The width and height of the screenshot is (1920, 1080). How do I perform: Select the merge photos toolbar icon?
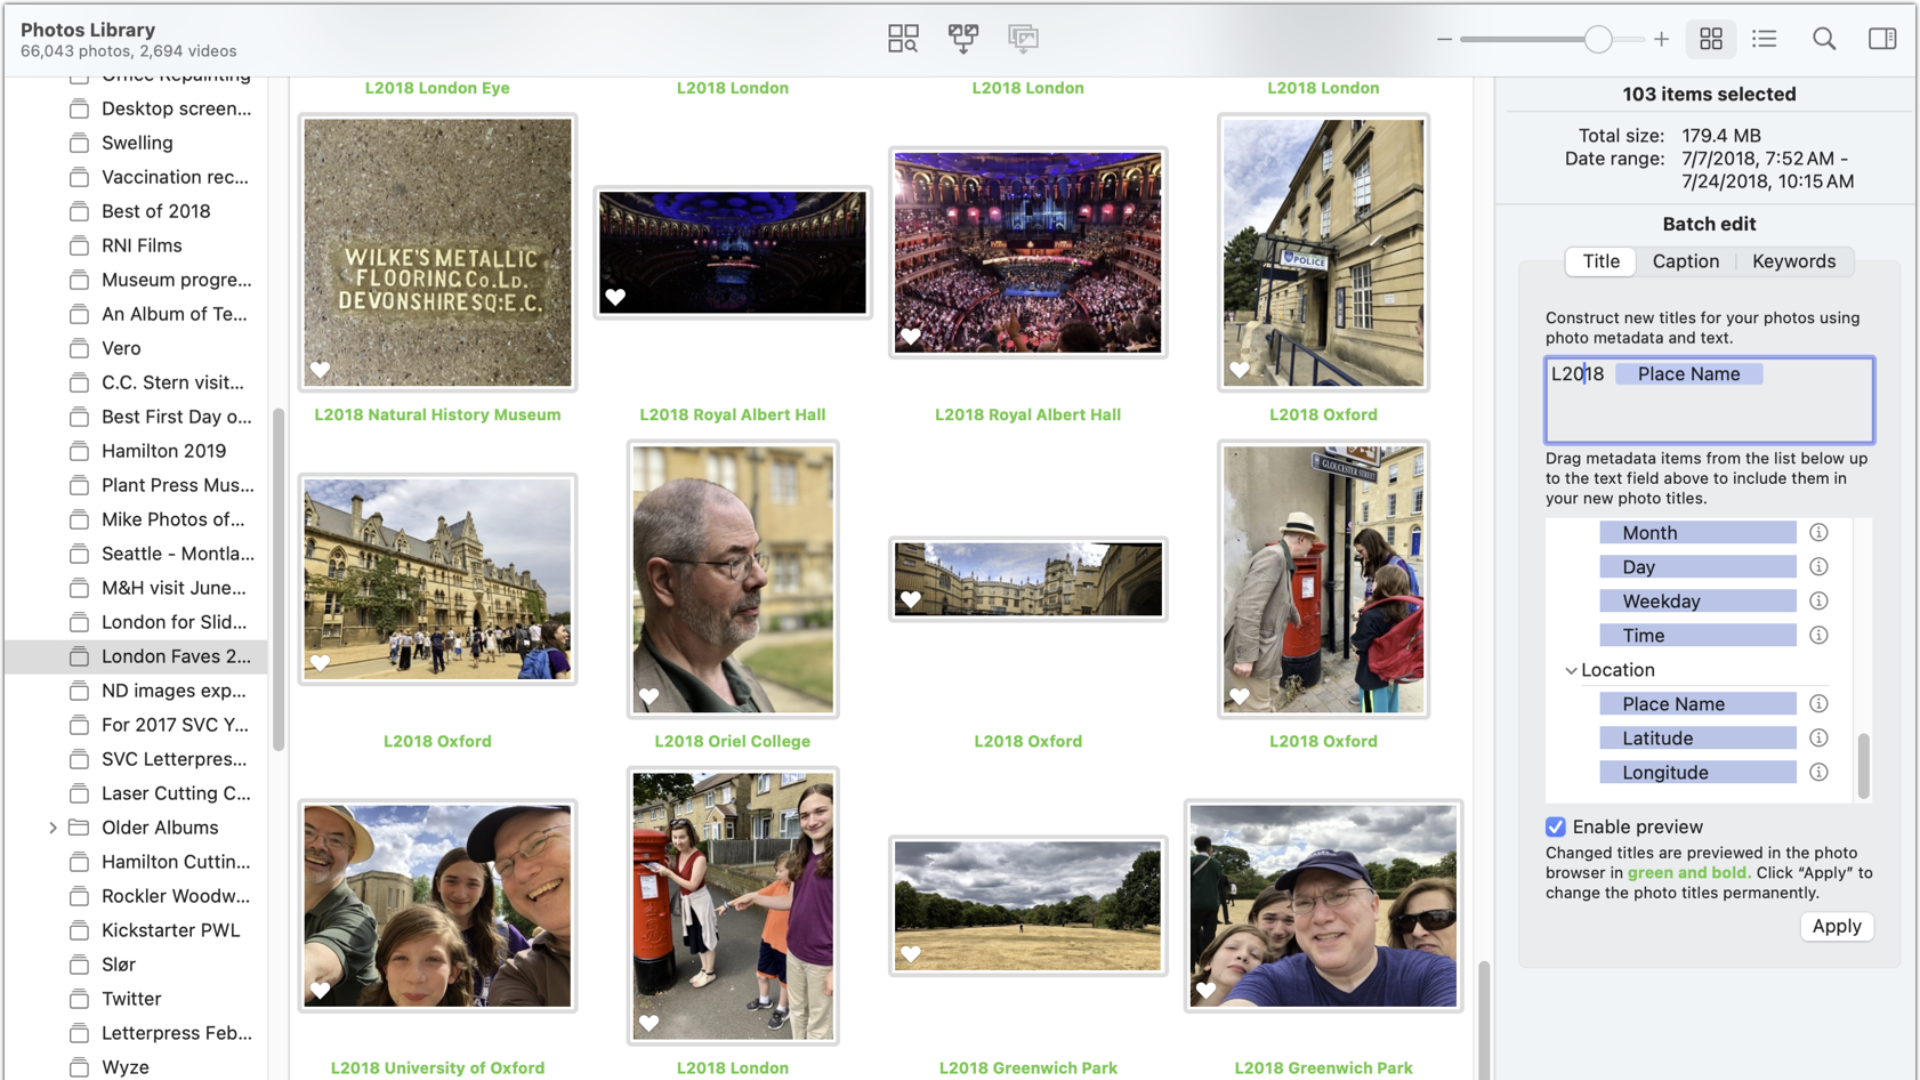pos(962,38)
